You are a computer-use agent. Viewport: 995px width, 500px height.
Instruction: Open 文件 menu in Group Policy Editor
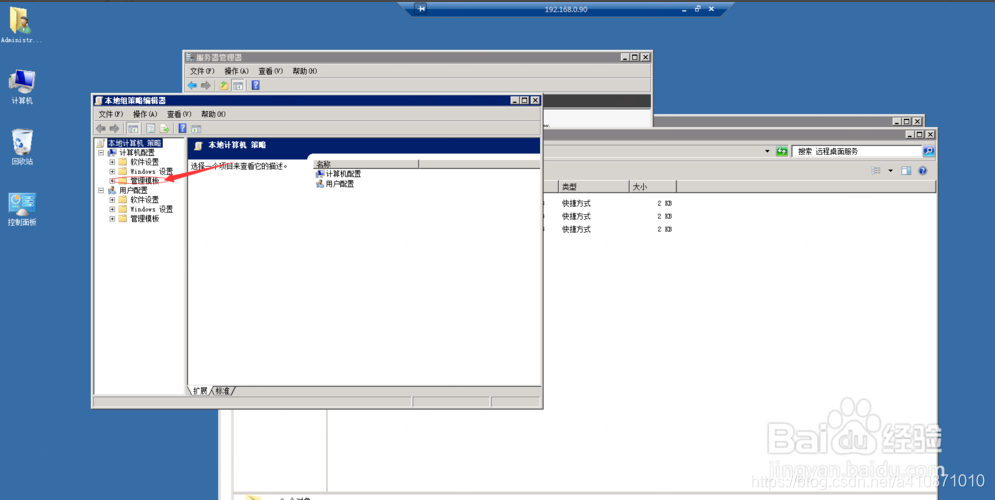tap(110, 114)
